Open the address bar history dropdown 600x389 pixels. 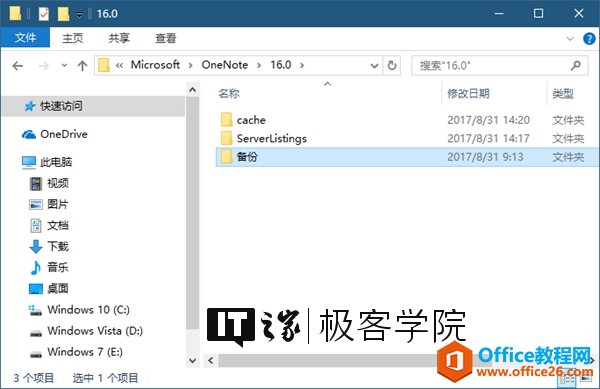375,66
